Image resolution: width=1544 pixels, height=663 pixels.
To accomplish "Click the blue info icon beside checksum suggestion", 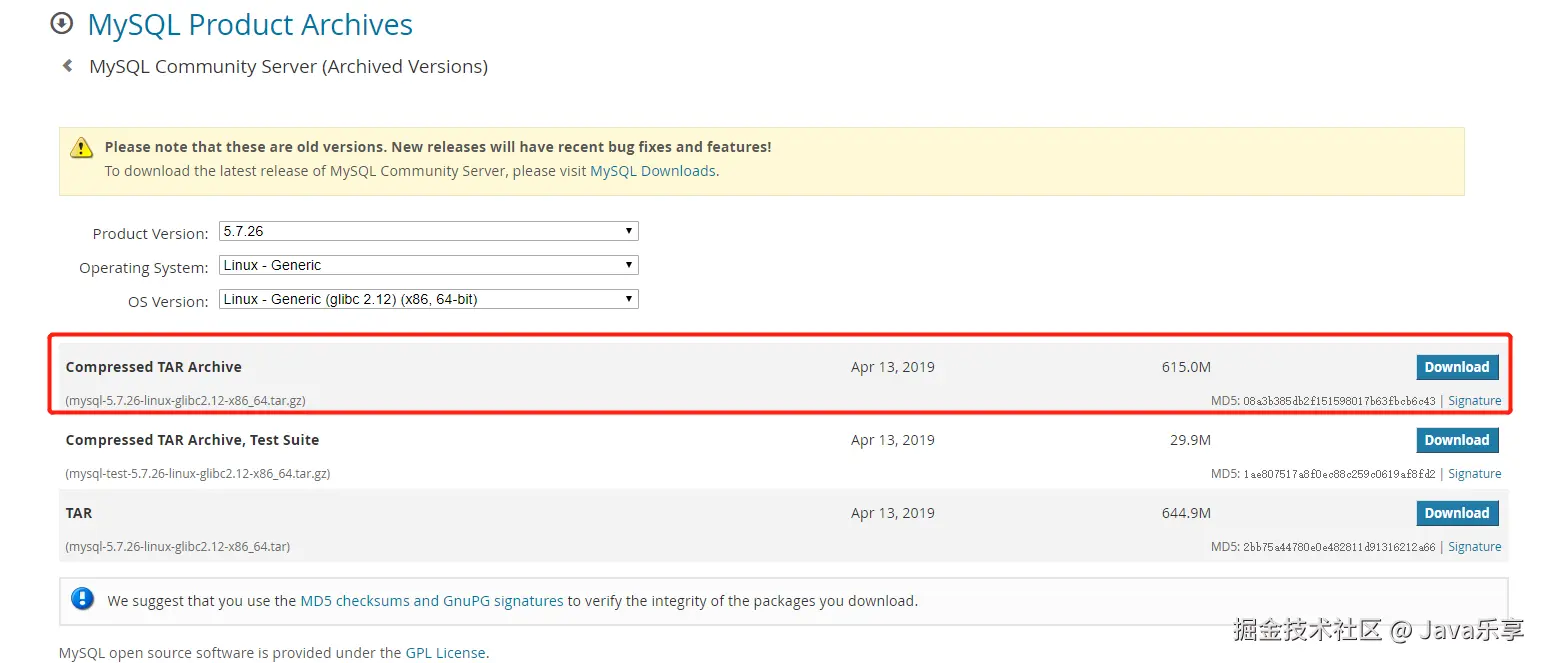I will [82, 600].
